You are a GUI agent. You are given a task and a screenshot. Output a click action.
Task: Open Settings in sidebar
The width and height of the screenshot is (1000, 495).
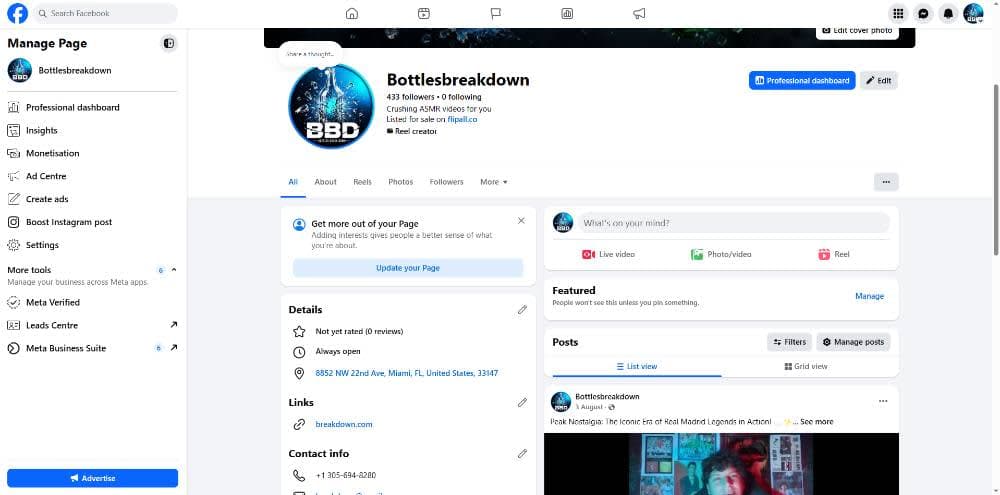[x=92, y=246]
